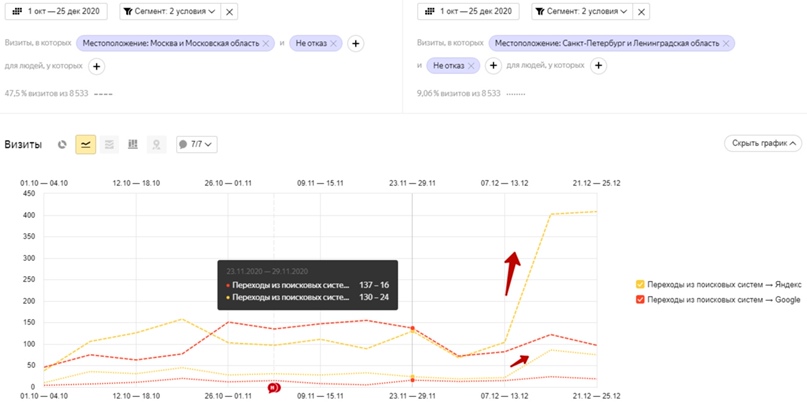The height and width of the screenshot is (410, 807).
Task: Click tooltip value 137 – 16
Action: [x=374, y=284]
